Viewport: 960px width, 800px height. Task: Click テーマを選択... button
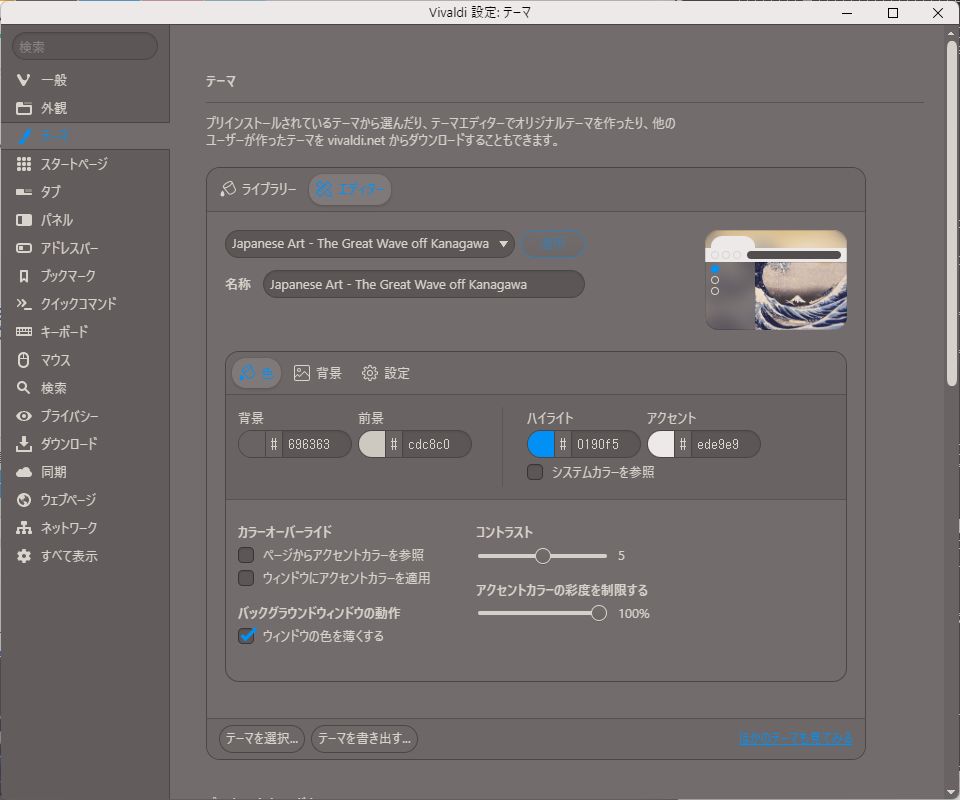pyautogui.click(x=261, y=739)
